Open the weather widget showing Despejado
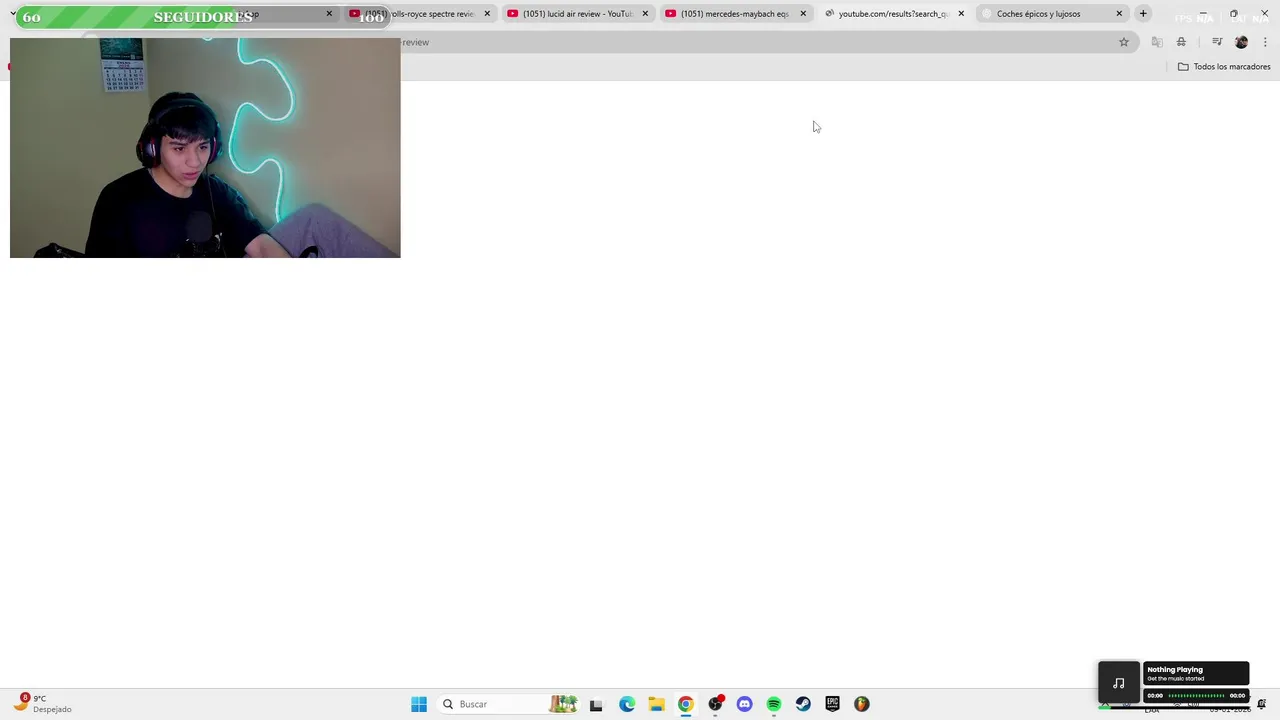The width and height of the screenshot is (1280, 720). coord(43,704)
